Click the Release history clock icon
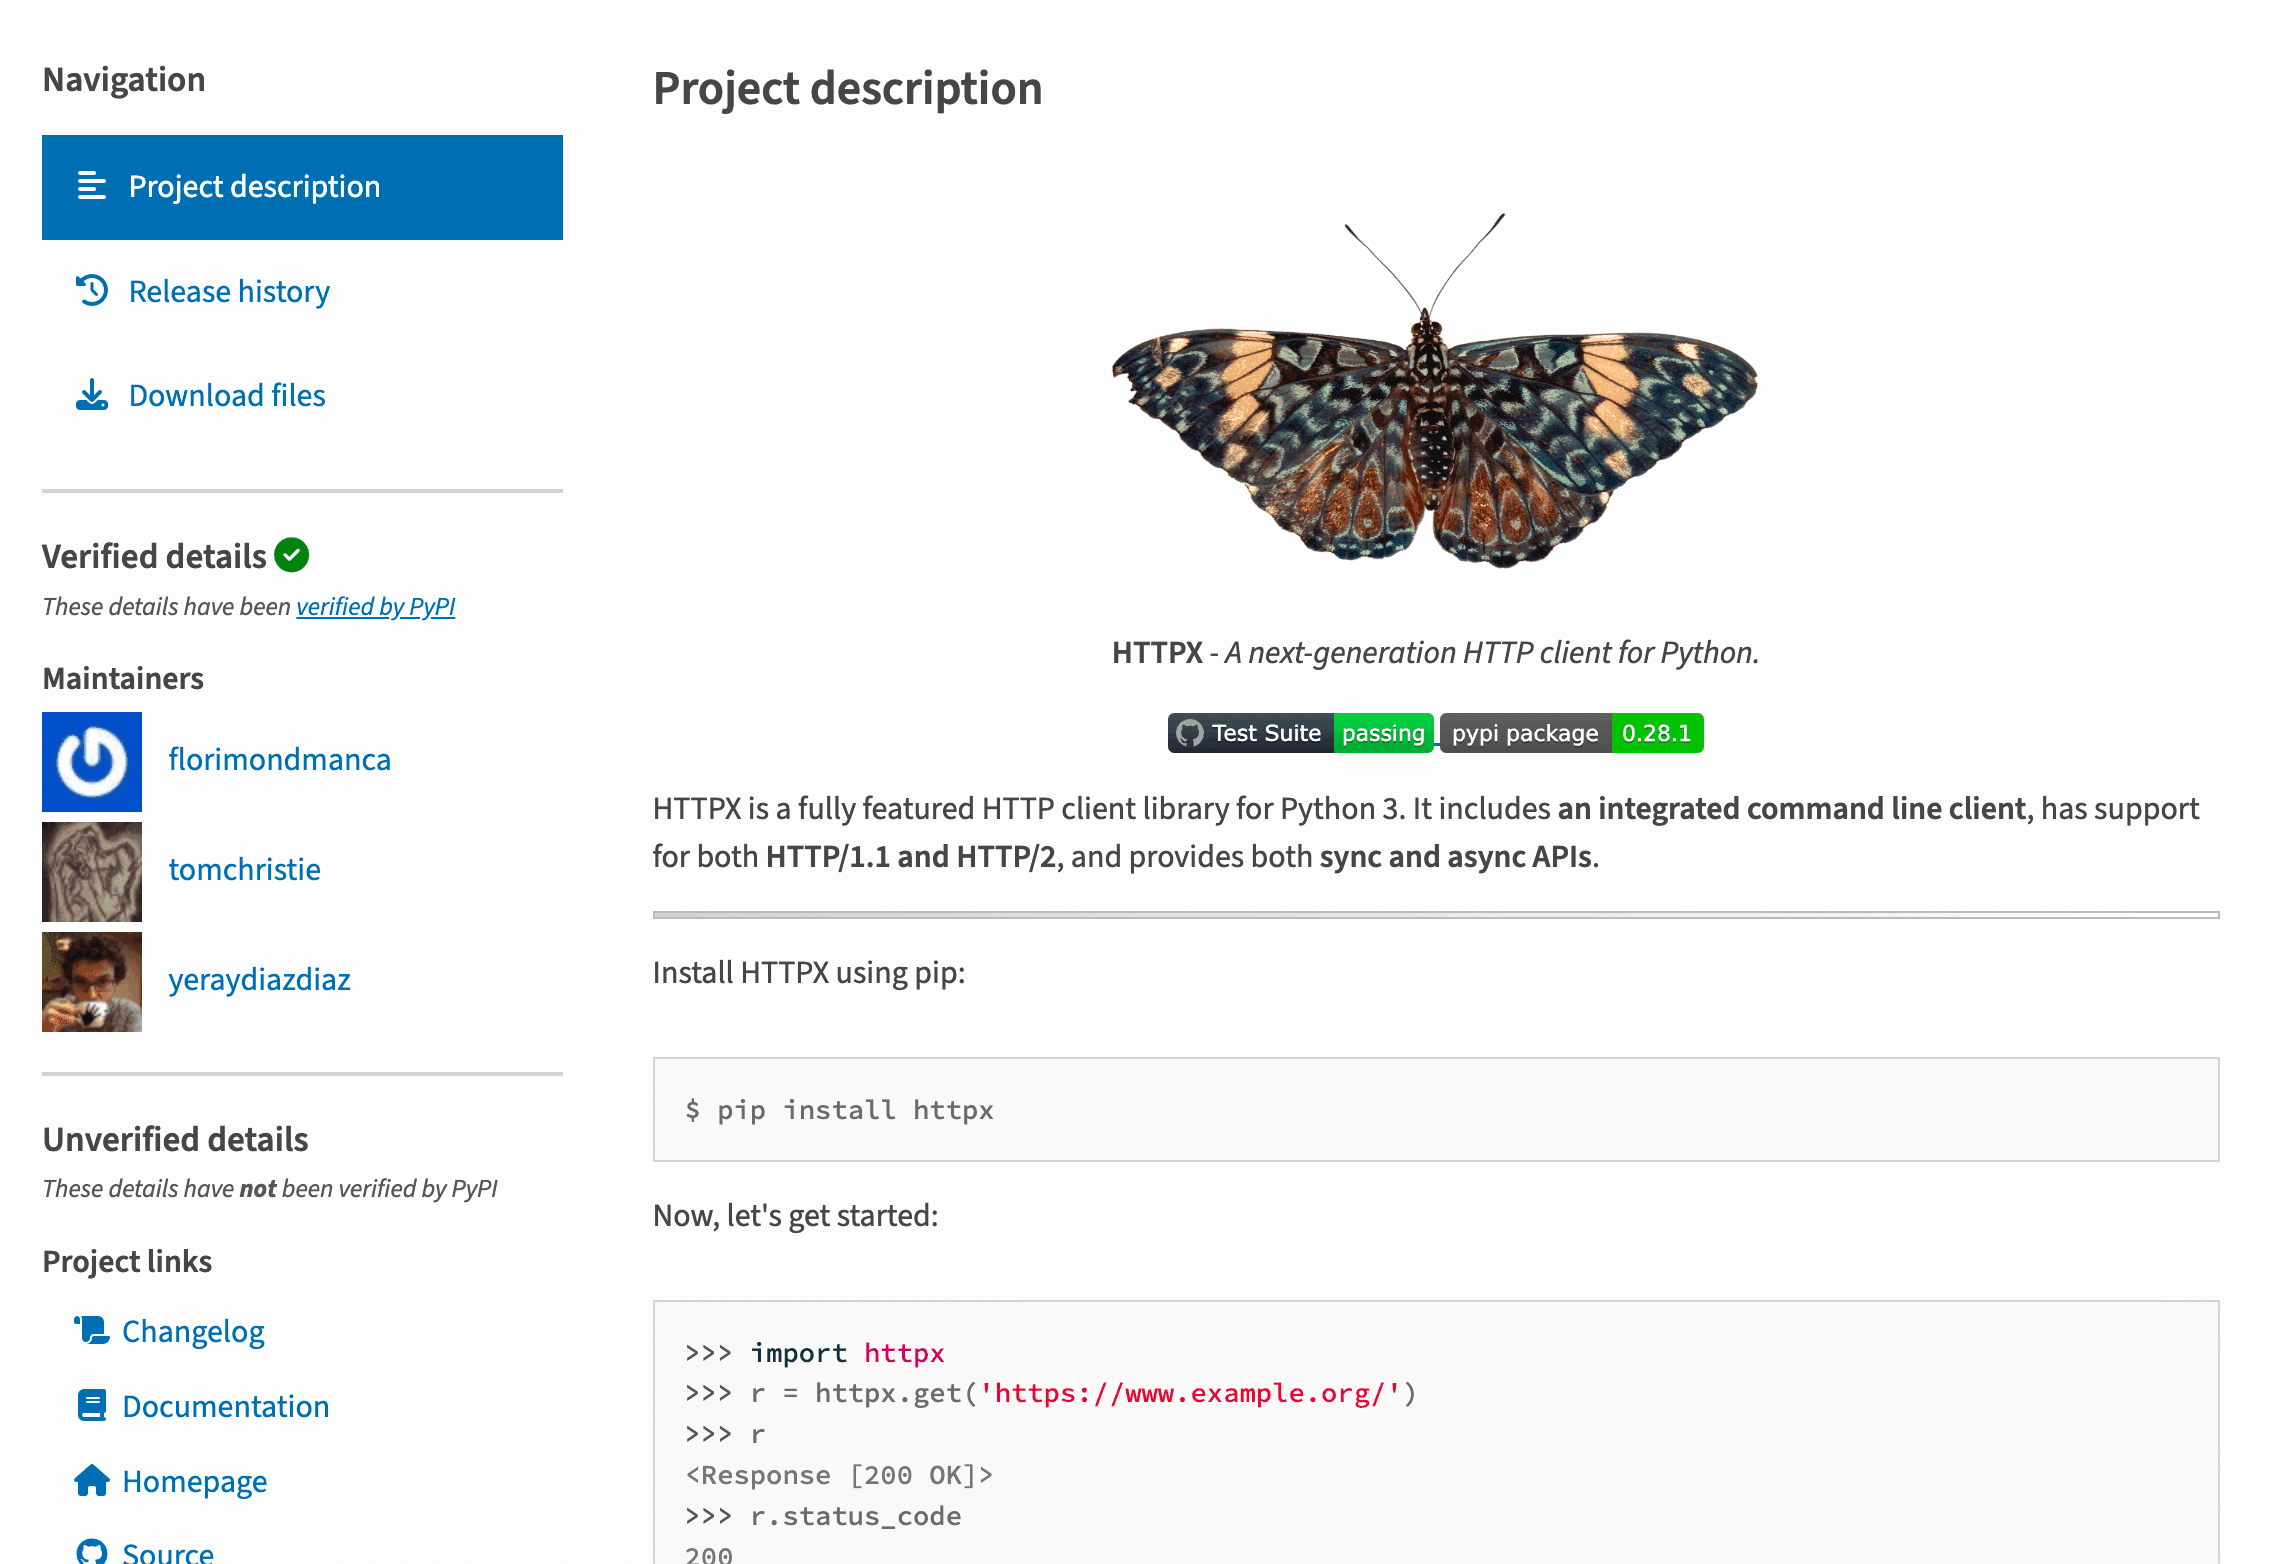2282x1564 pixels. 92,290
